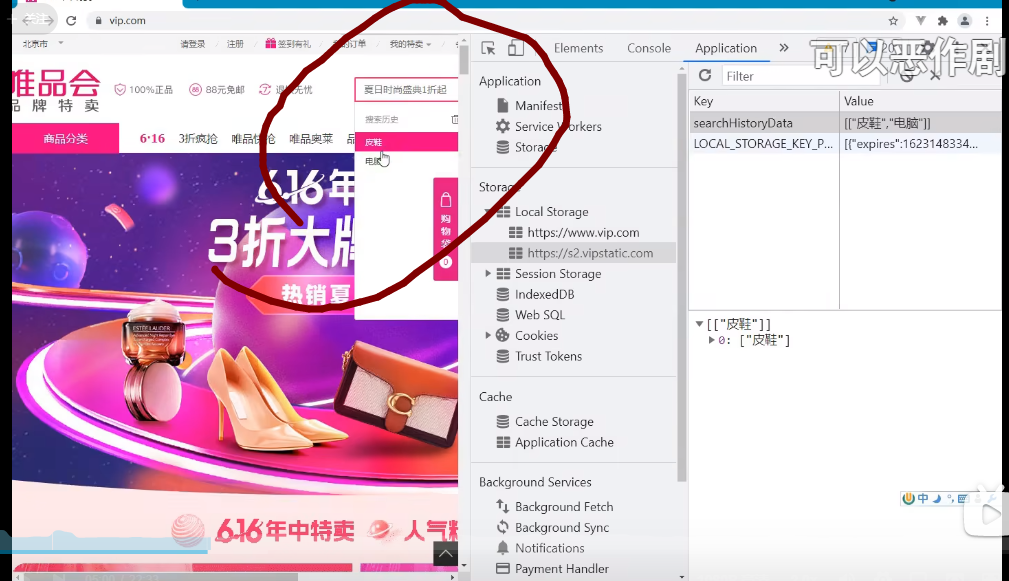This screenshot has width=1009, height=581.
Task: Open the 6·16 navigation item
Action: (x=153, y=138)
